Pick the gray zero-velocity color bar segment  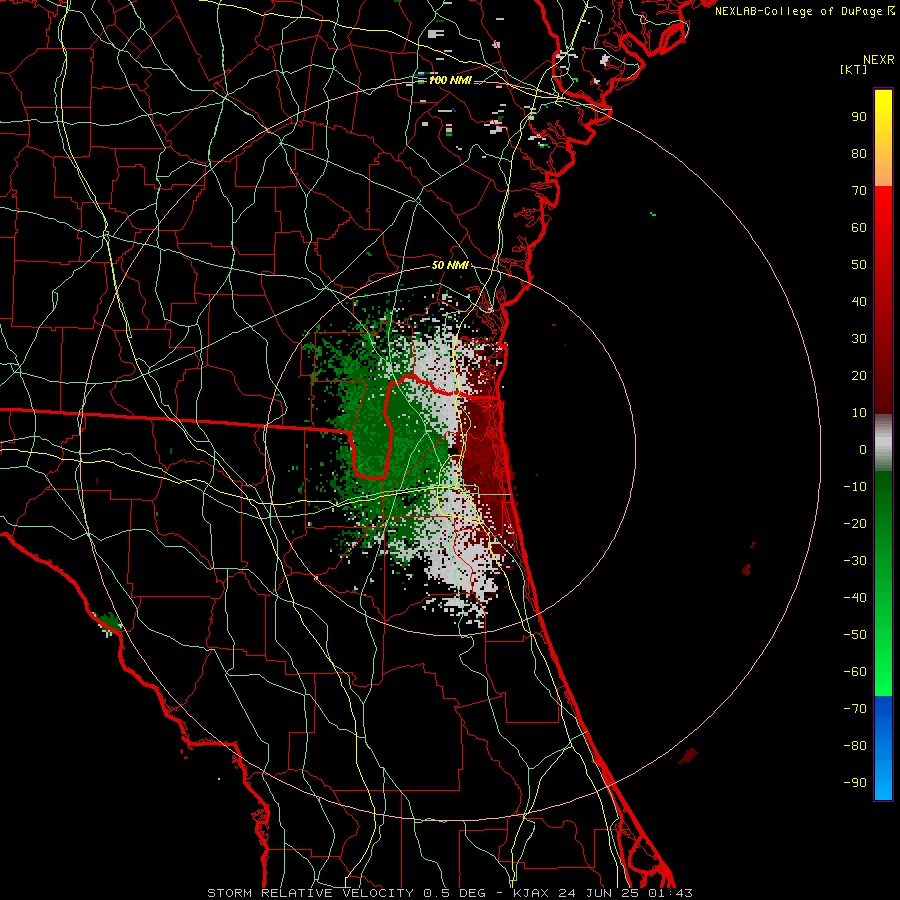tap(883, 443)
